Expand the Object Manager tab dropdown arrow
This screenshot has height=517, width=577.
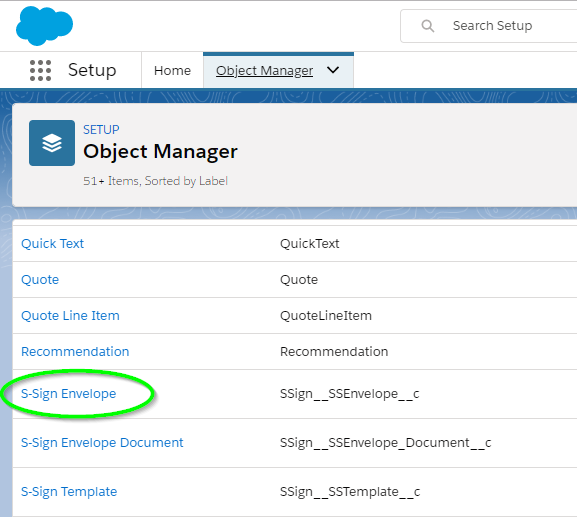(x=333, y=70)
